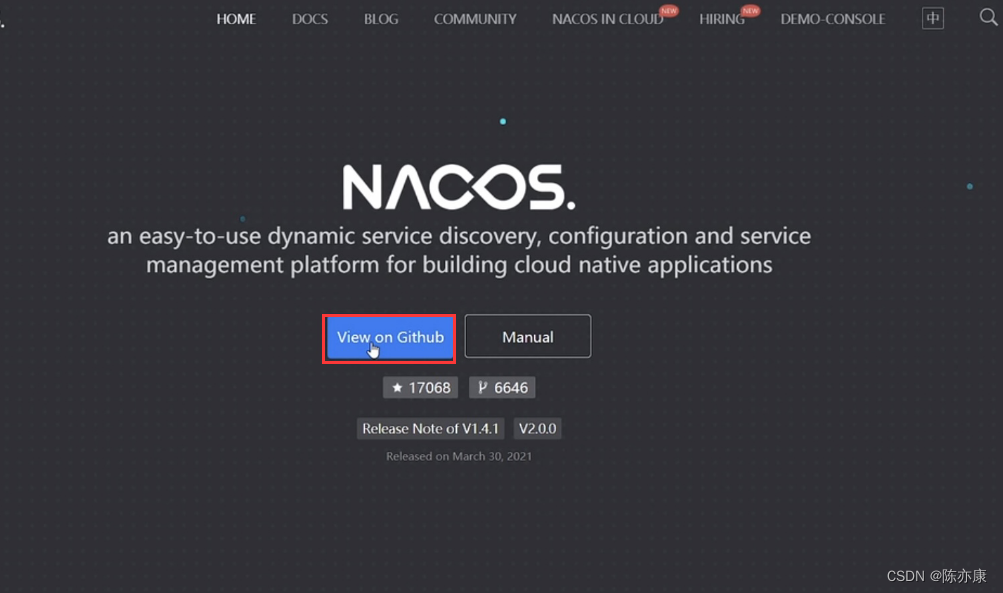
Task: Click the fork count badge 6646
Action: pyautogui.click(x=502, y=388)
